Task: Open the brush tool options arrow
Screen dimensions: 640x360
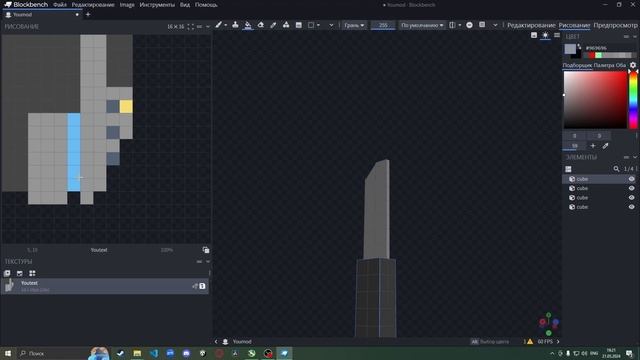Action: [226, 25]
